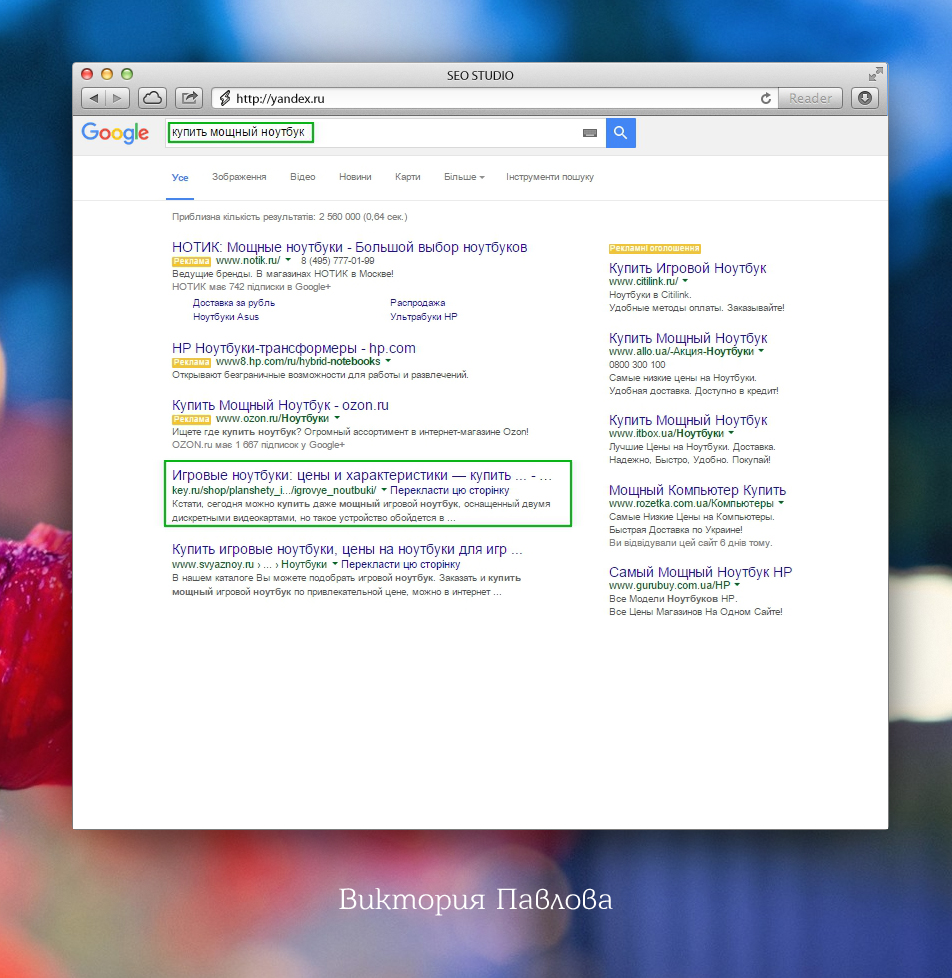
Task: Open the Купить Мощный Ноутбук allo.ua ad
Action: coord(688,338)
